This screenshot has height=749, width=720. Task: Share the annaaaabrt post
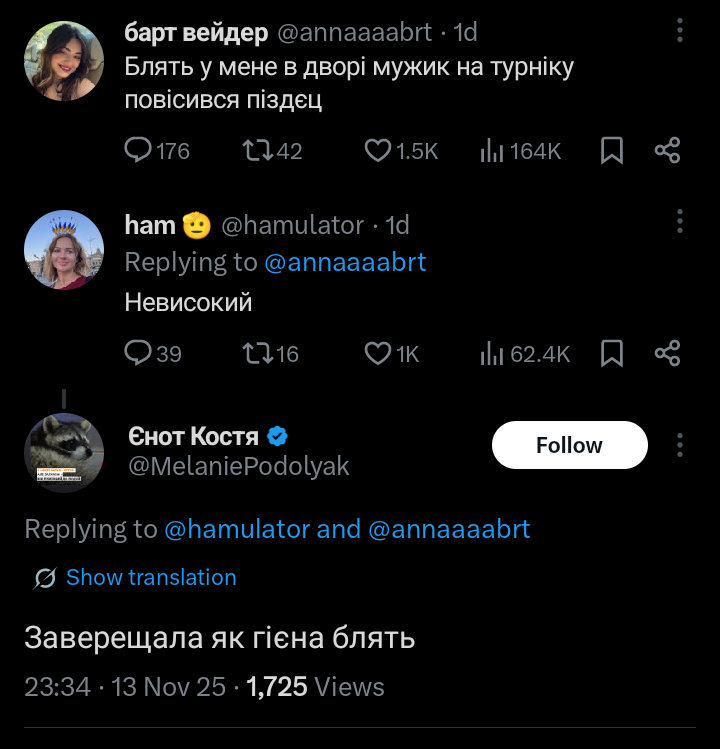pyautogui.click(x=667, y=151)
